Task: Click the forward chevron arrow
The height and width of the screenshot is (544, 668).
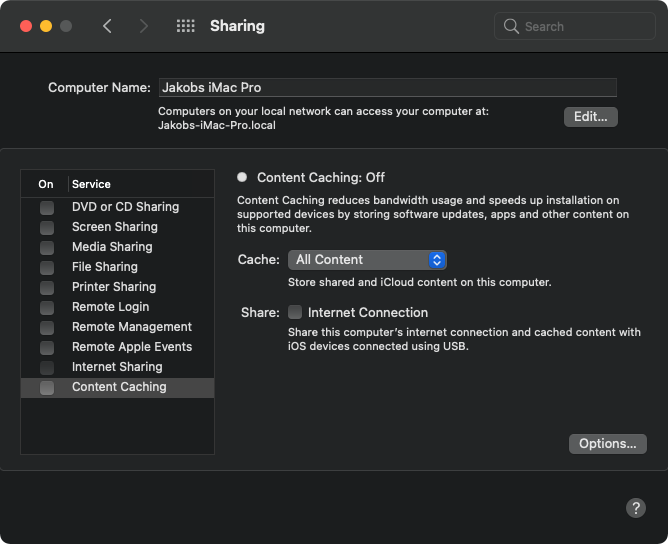Action: click(144, 26)
